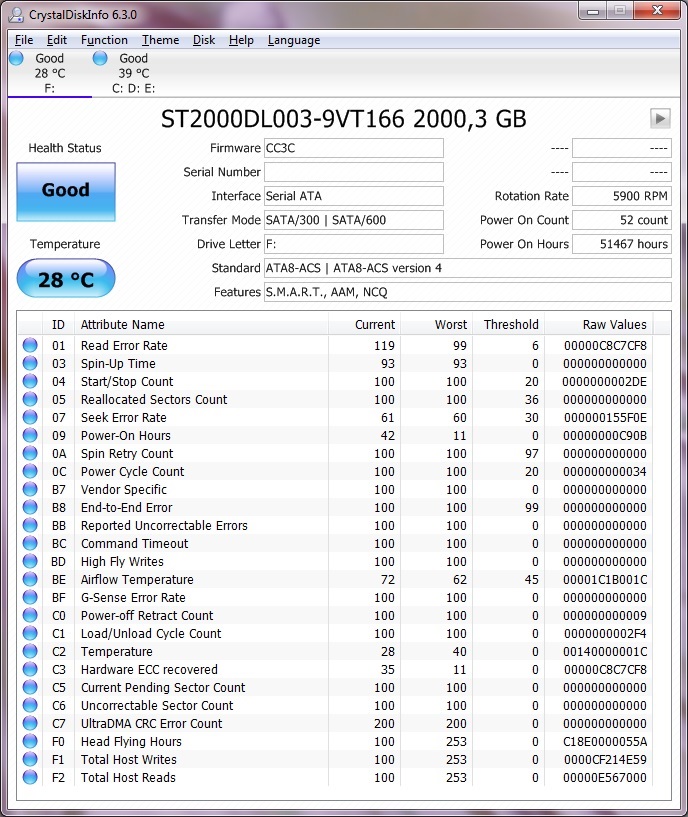The width and height of the screenshot is (688, 817).
Task: Click the CrystalDiskInfo title bar app icon
Action: 16,15
